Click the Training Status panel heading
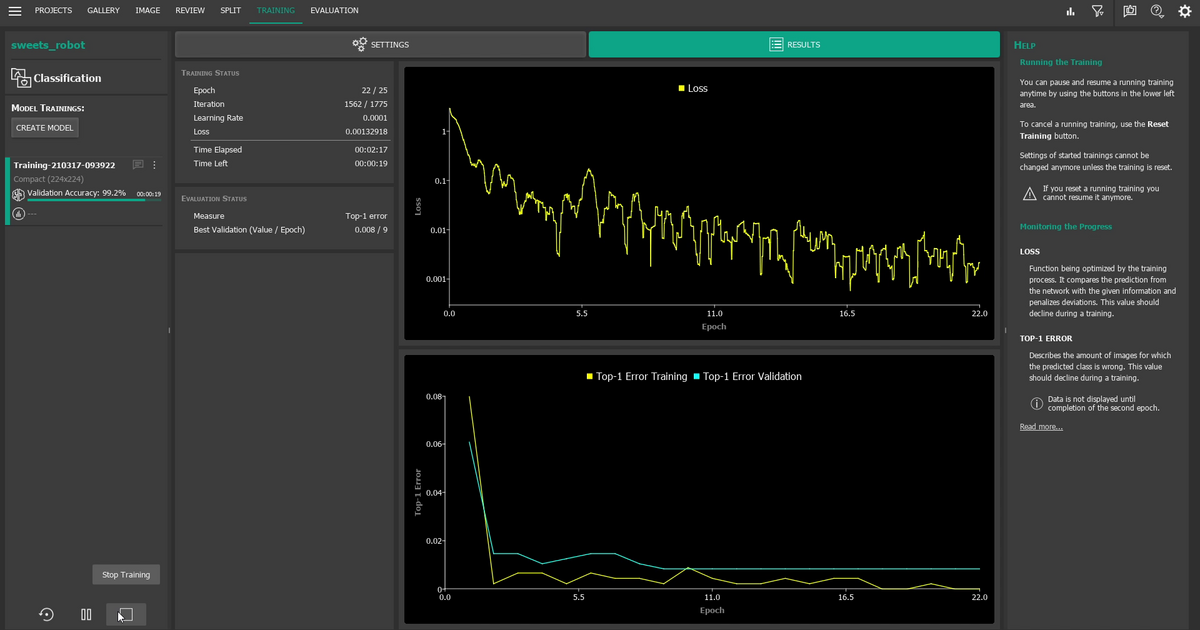 210,73
